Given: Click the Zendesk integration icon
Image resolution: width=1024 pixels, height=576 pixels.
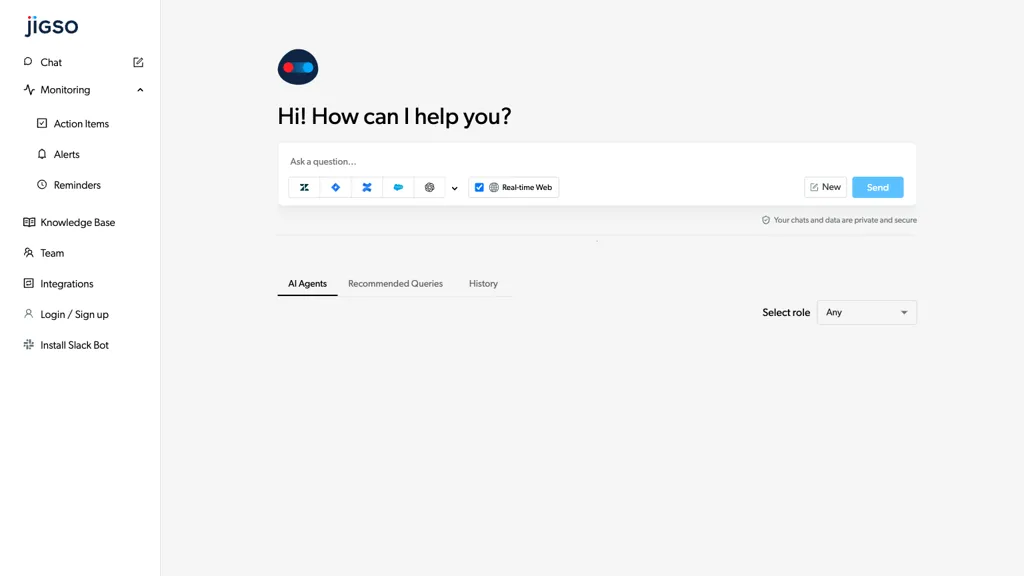Looking at the screenshot, I should coord(304,187).
